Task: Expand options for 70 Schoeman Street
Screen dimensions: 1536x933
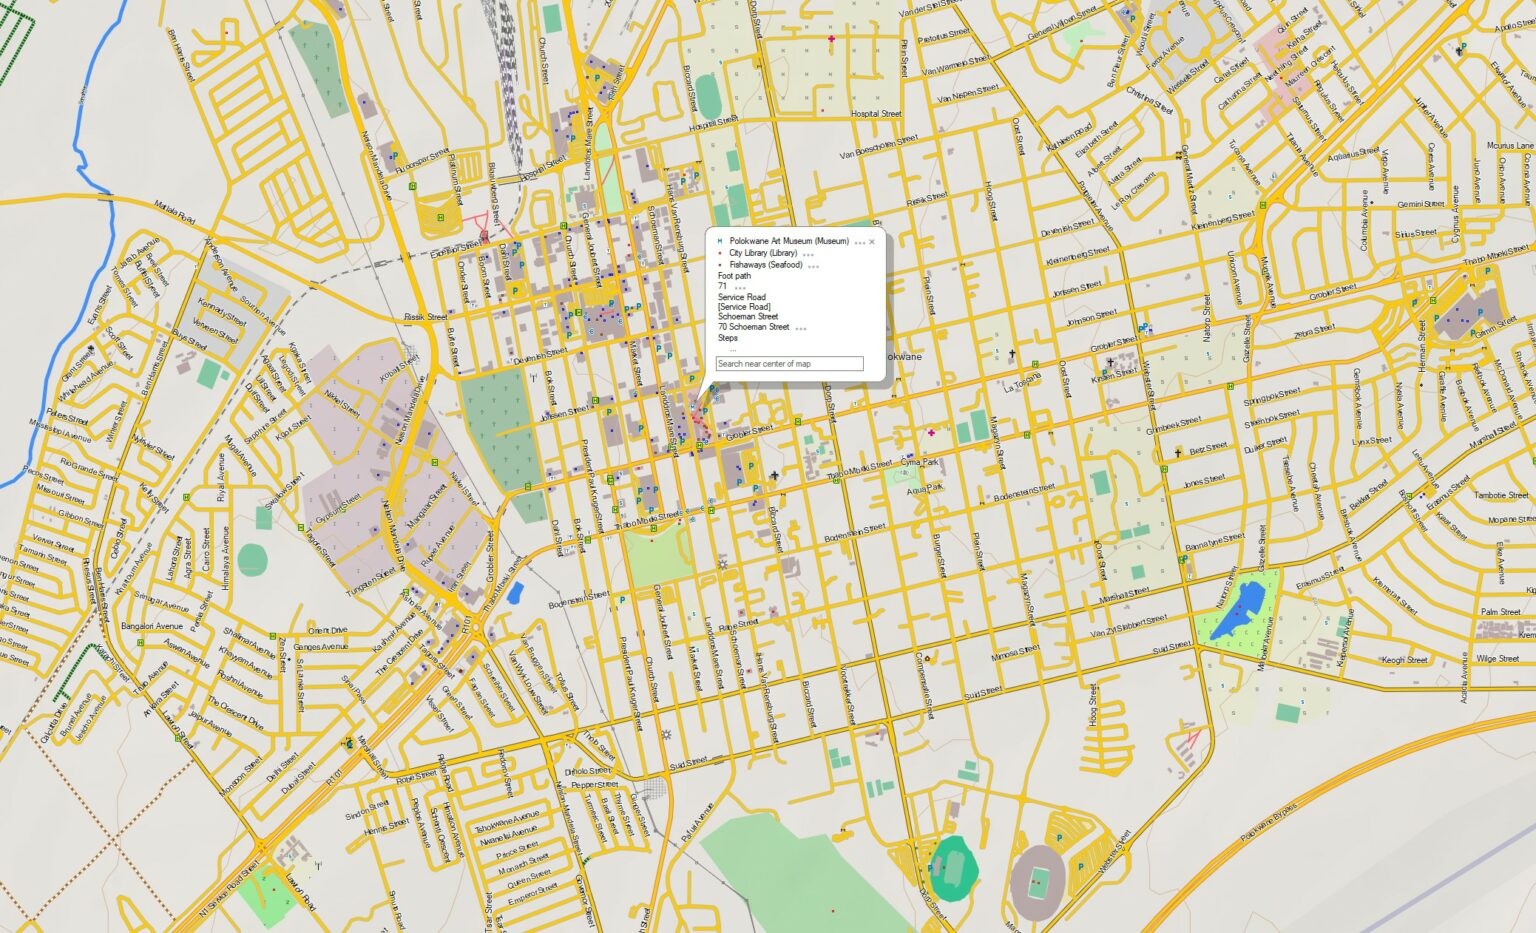Action: tap(800, 327)
